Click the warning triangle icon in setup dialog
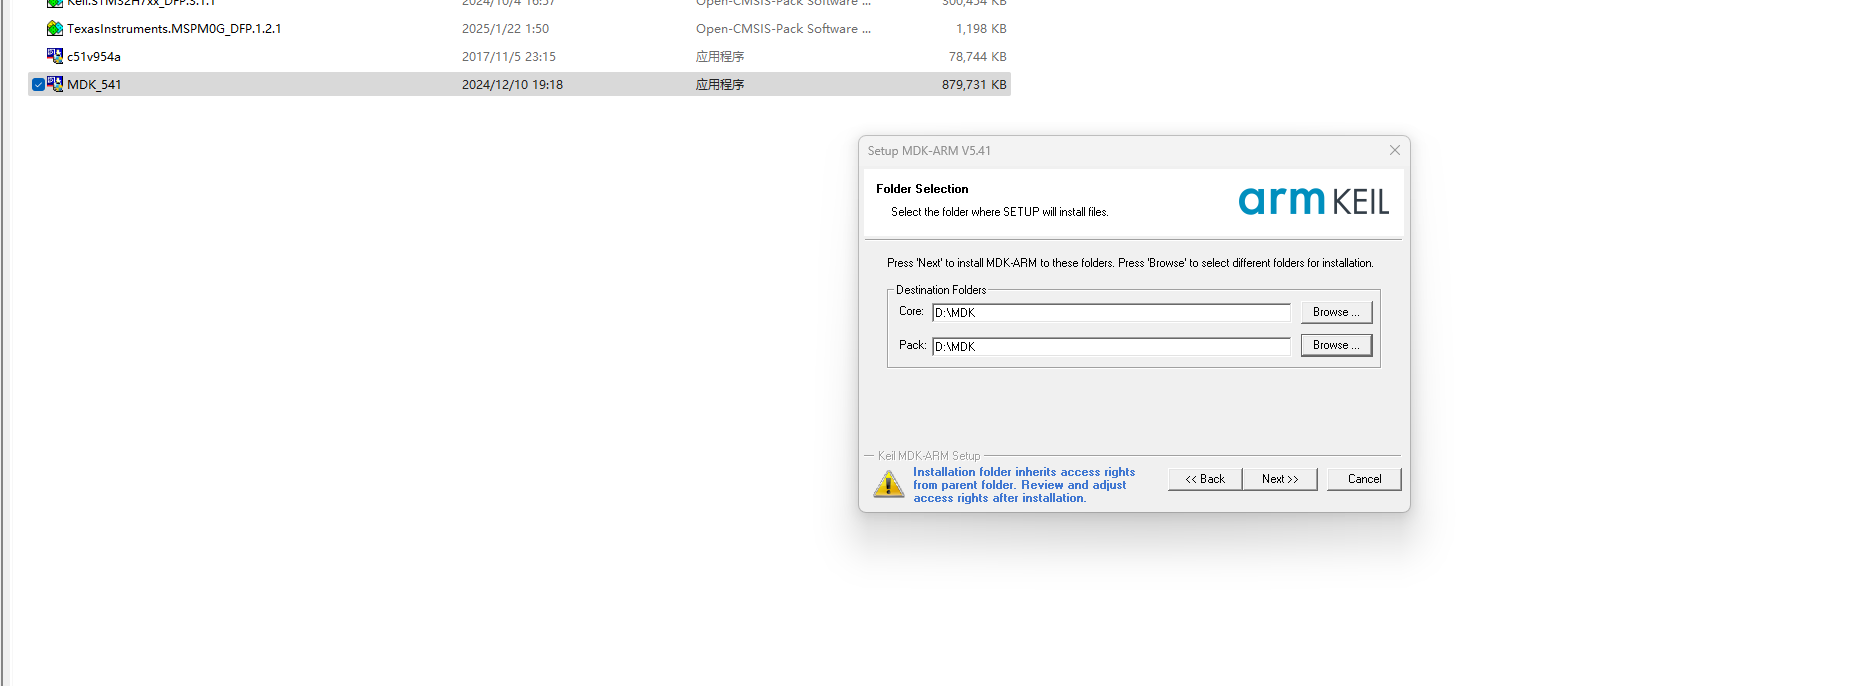This screenshot has height=686, width=1861. tap(888, 484)
